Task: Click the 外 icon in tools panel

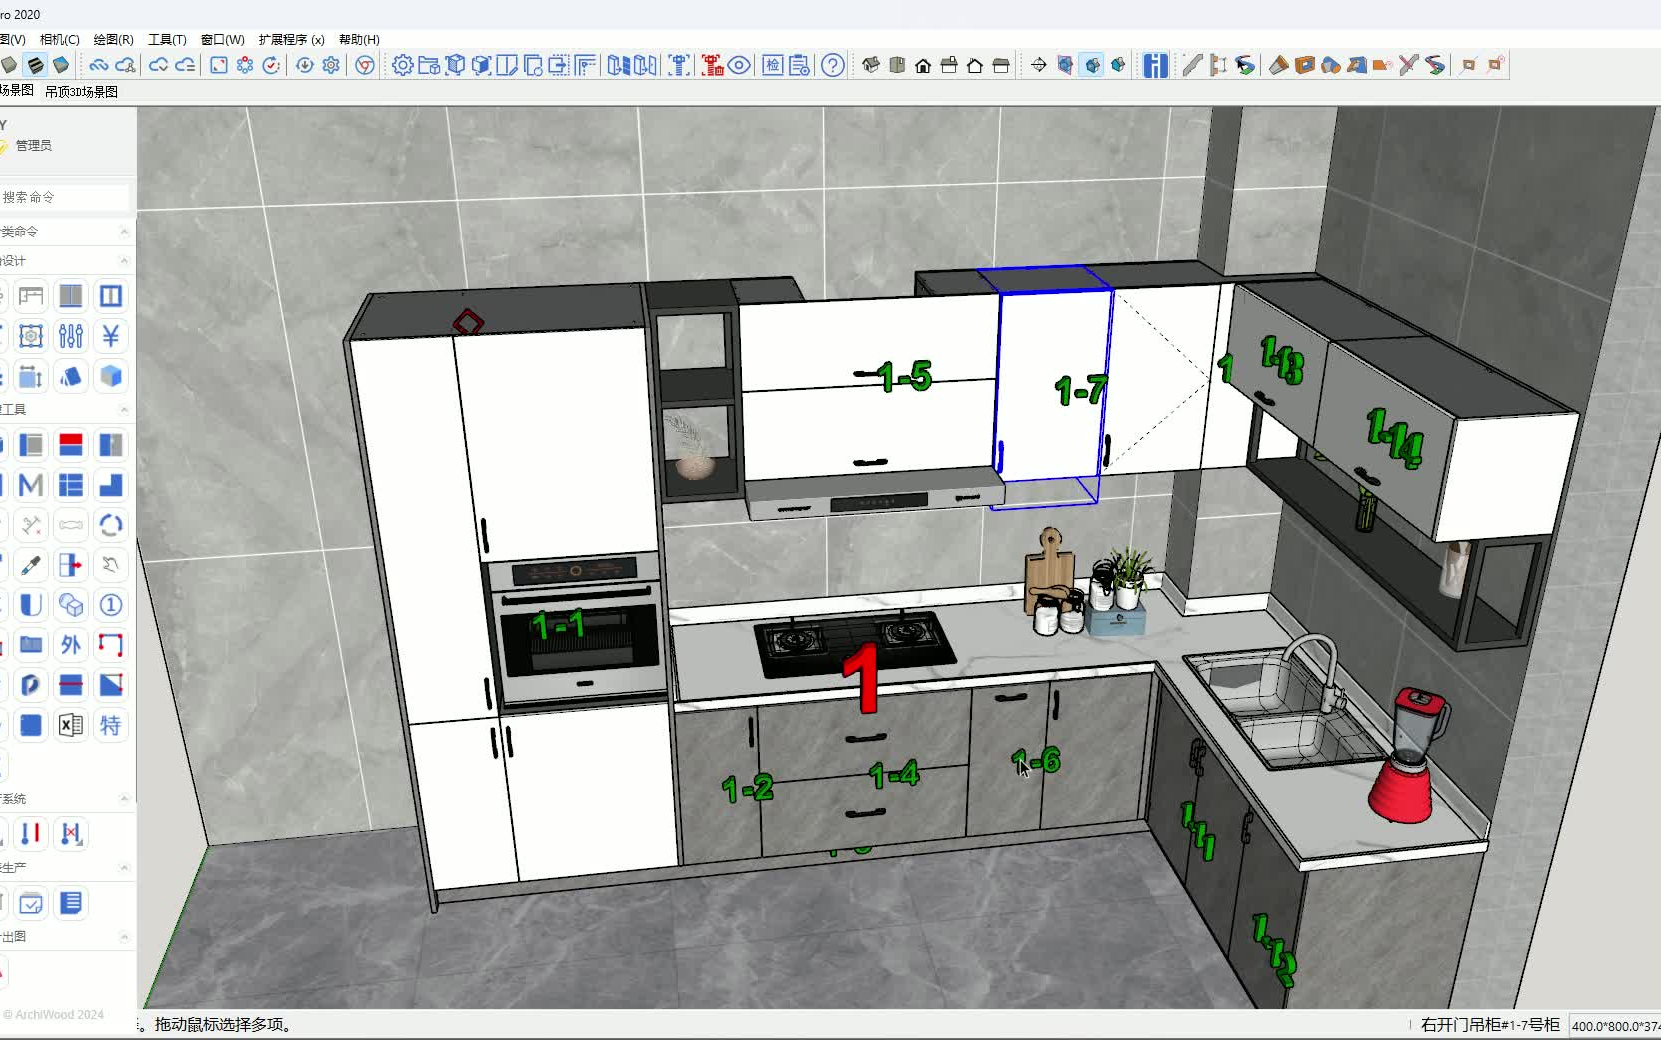Action: coord(71,645)
